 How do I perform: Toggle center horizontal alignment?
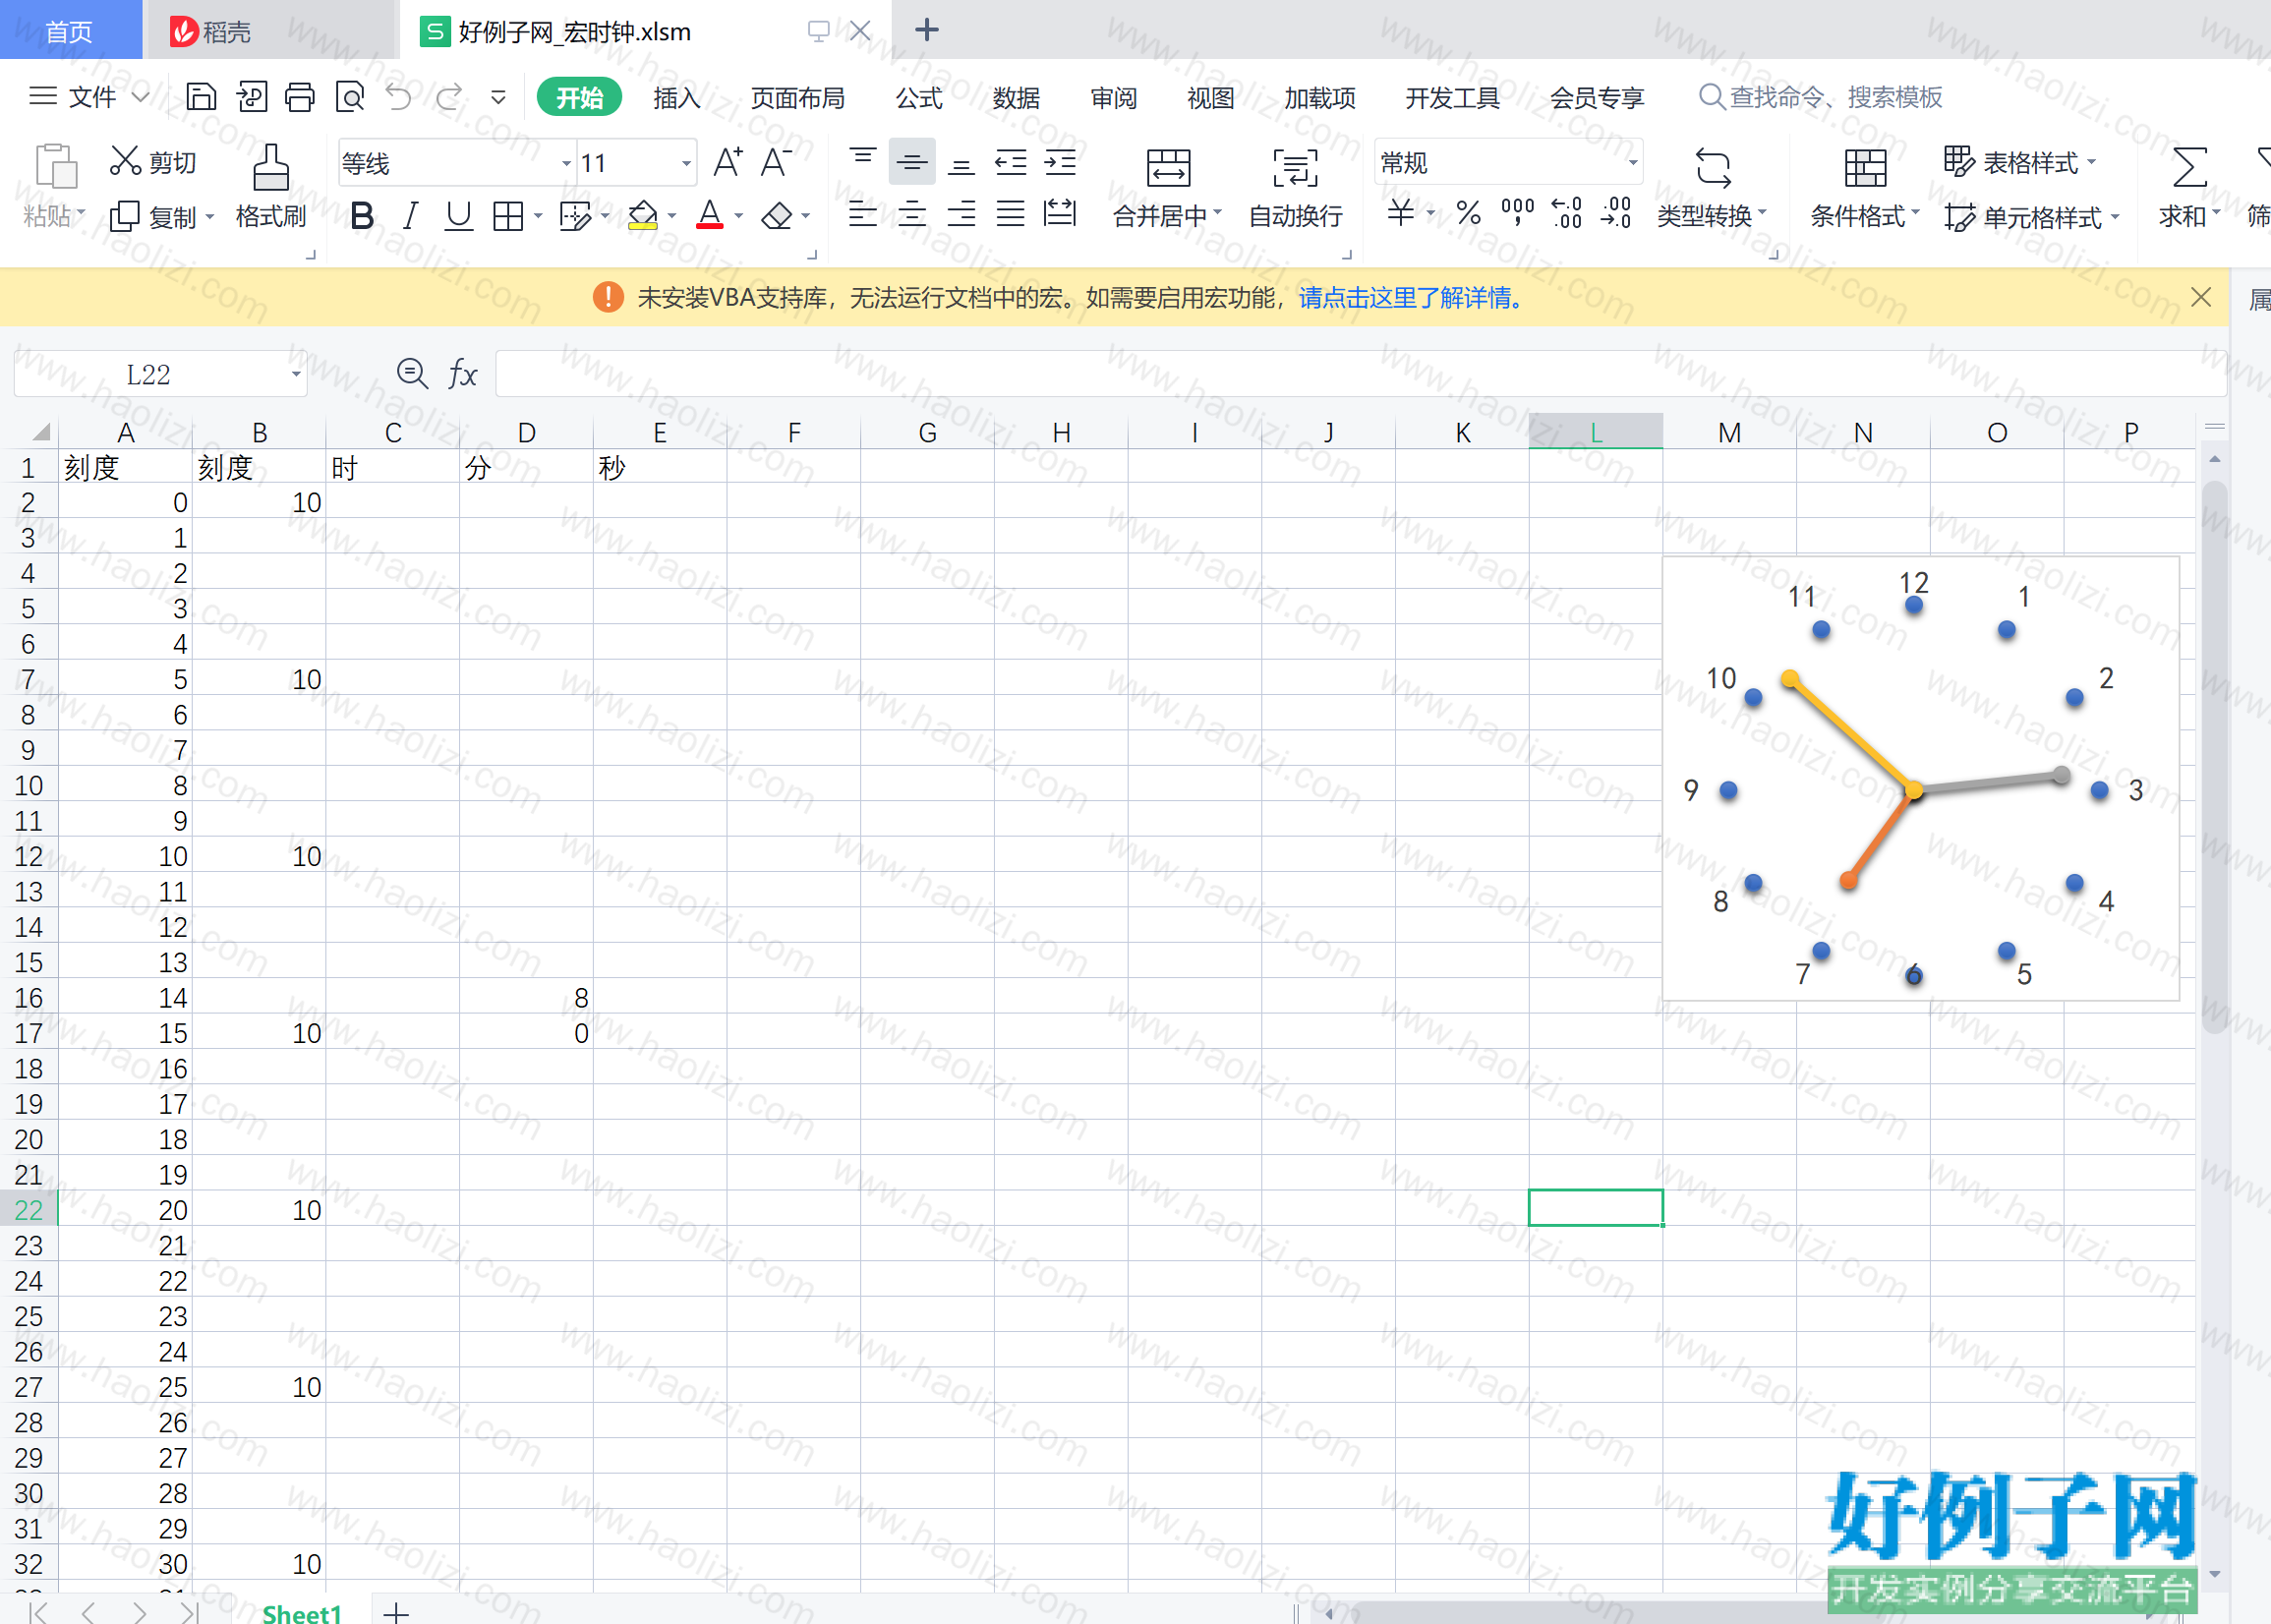(x=912, y=213)
